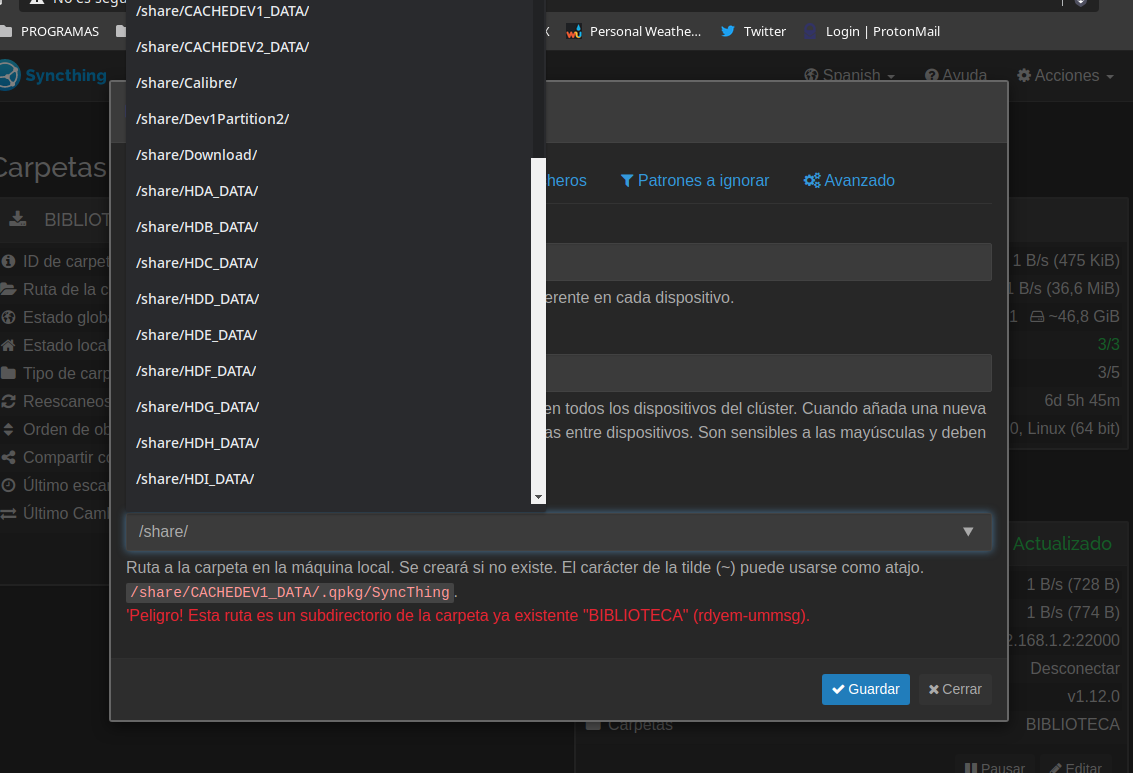Click the Syncthing logo icon
Screen dimensions: 1133x773
[x=8, y=76]
